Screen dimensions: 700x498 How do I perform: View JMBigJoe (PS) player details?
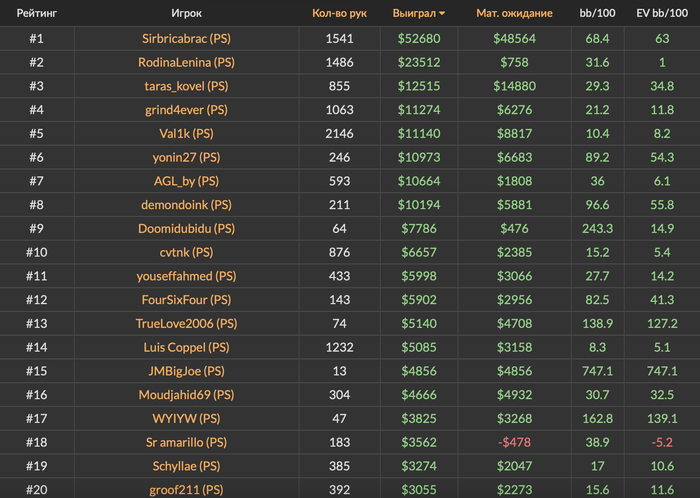(x=186, y=371)
